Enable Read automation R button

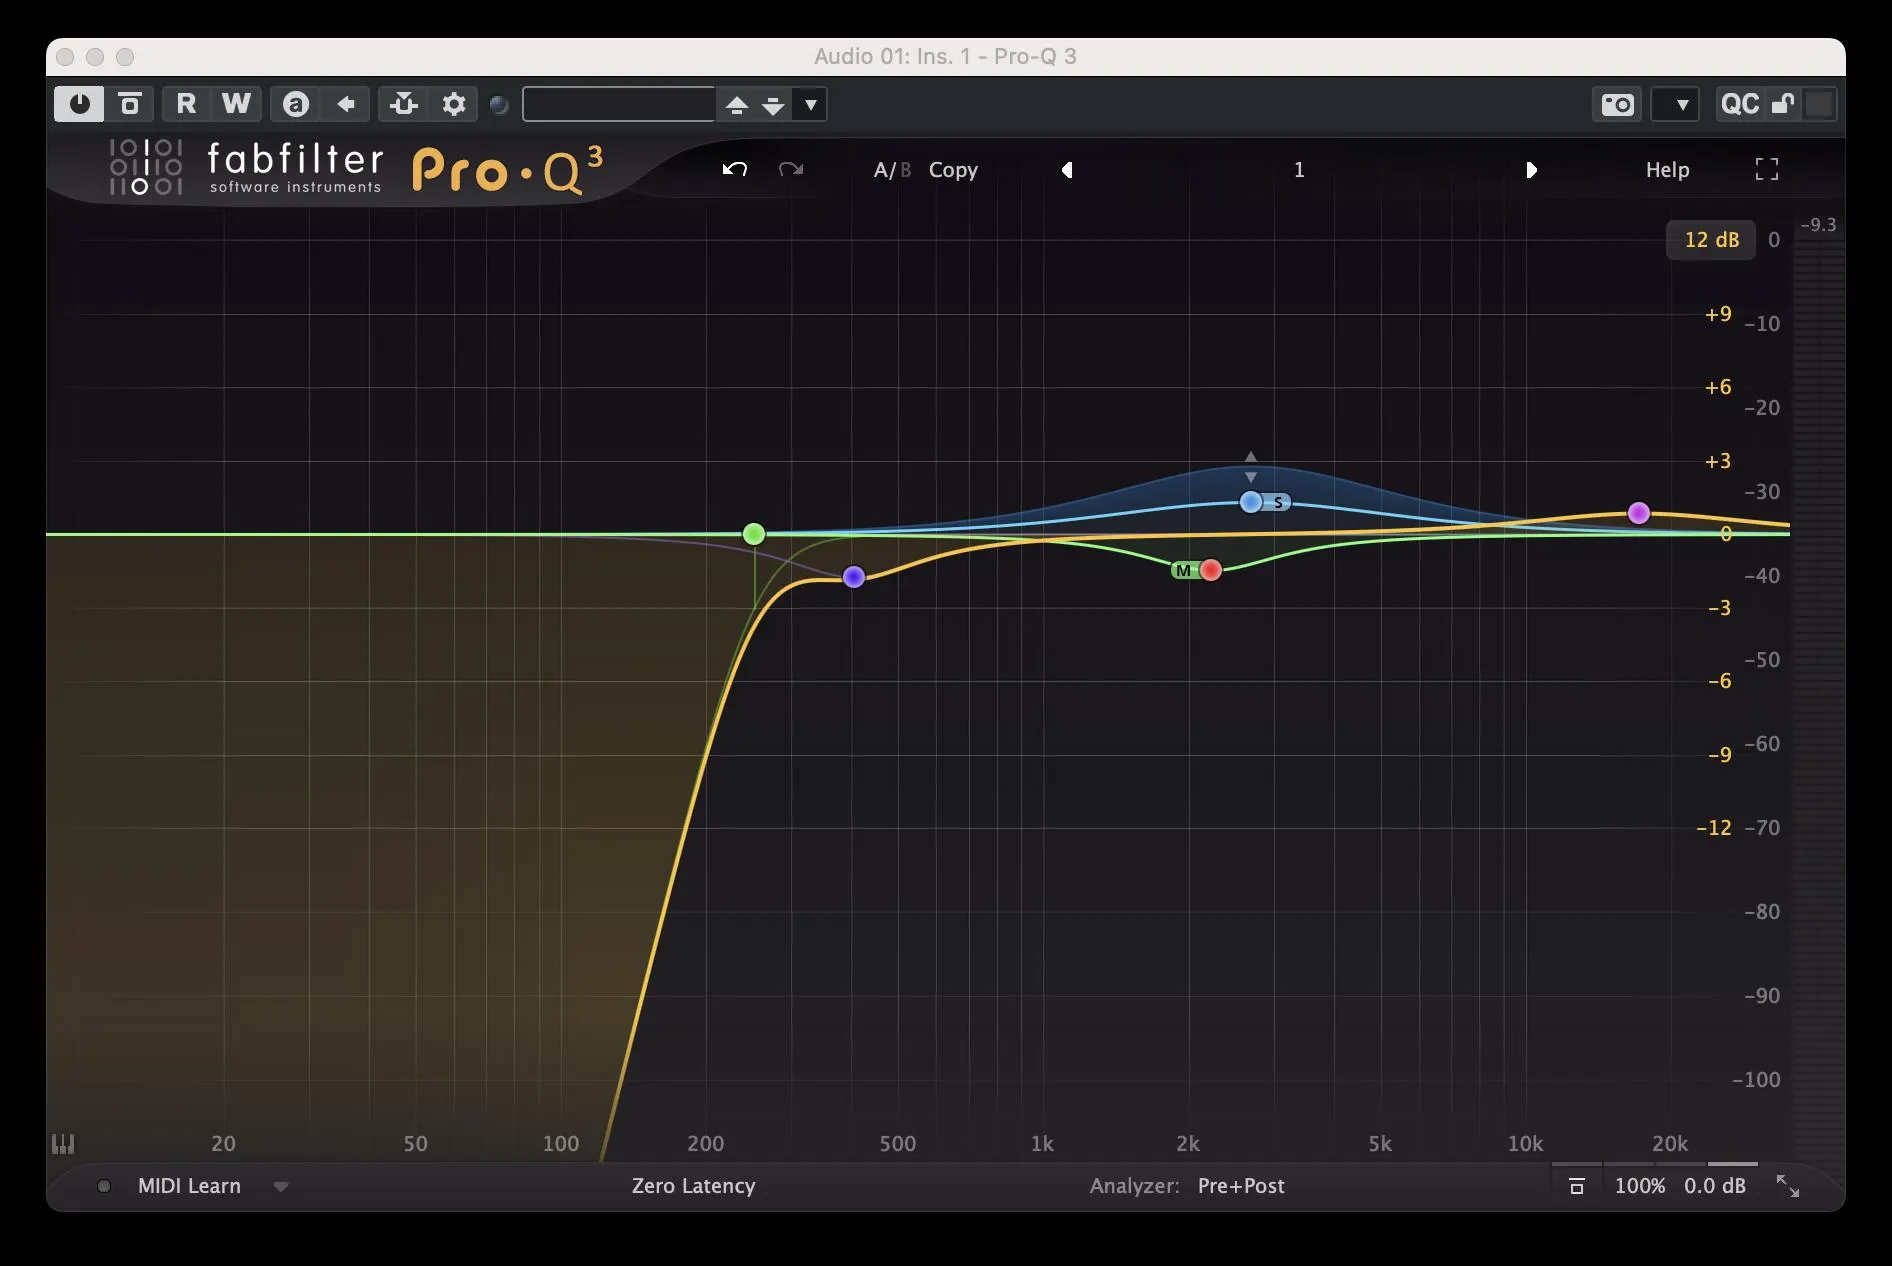point(186,104)
